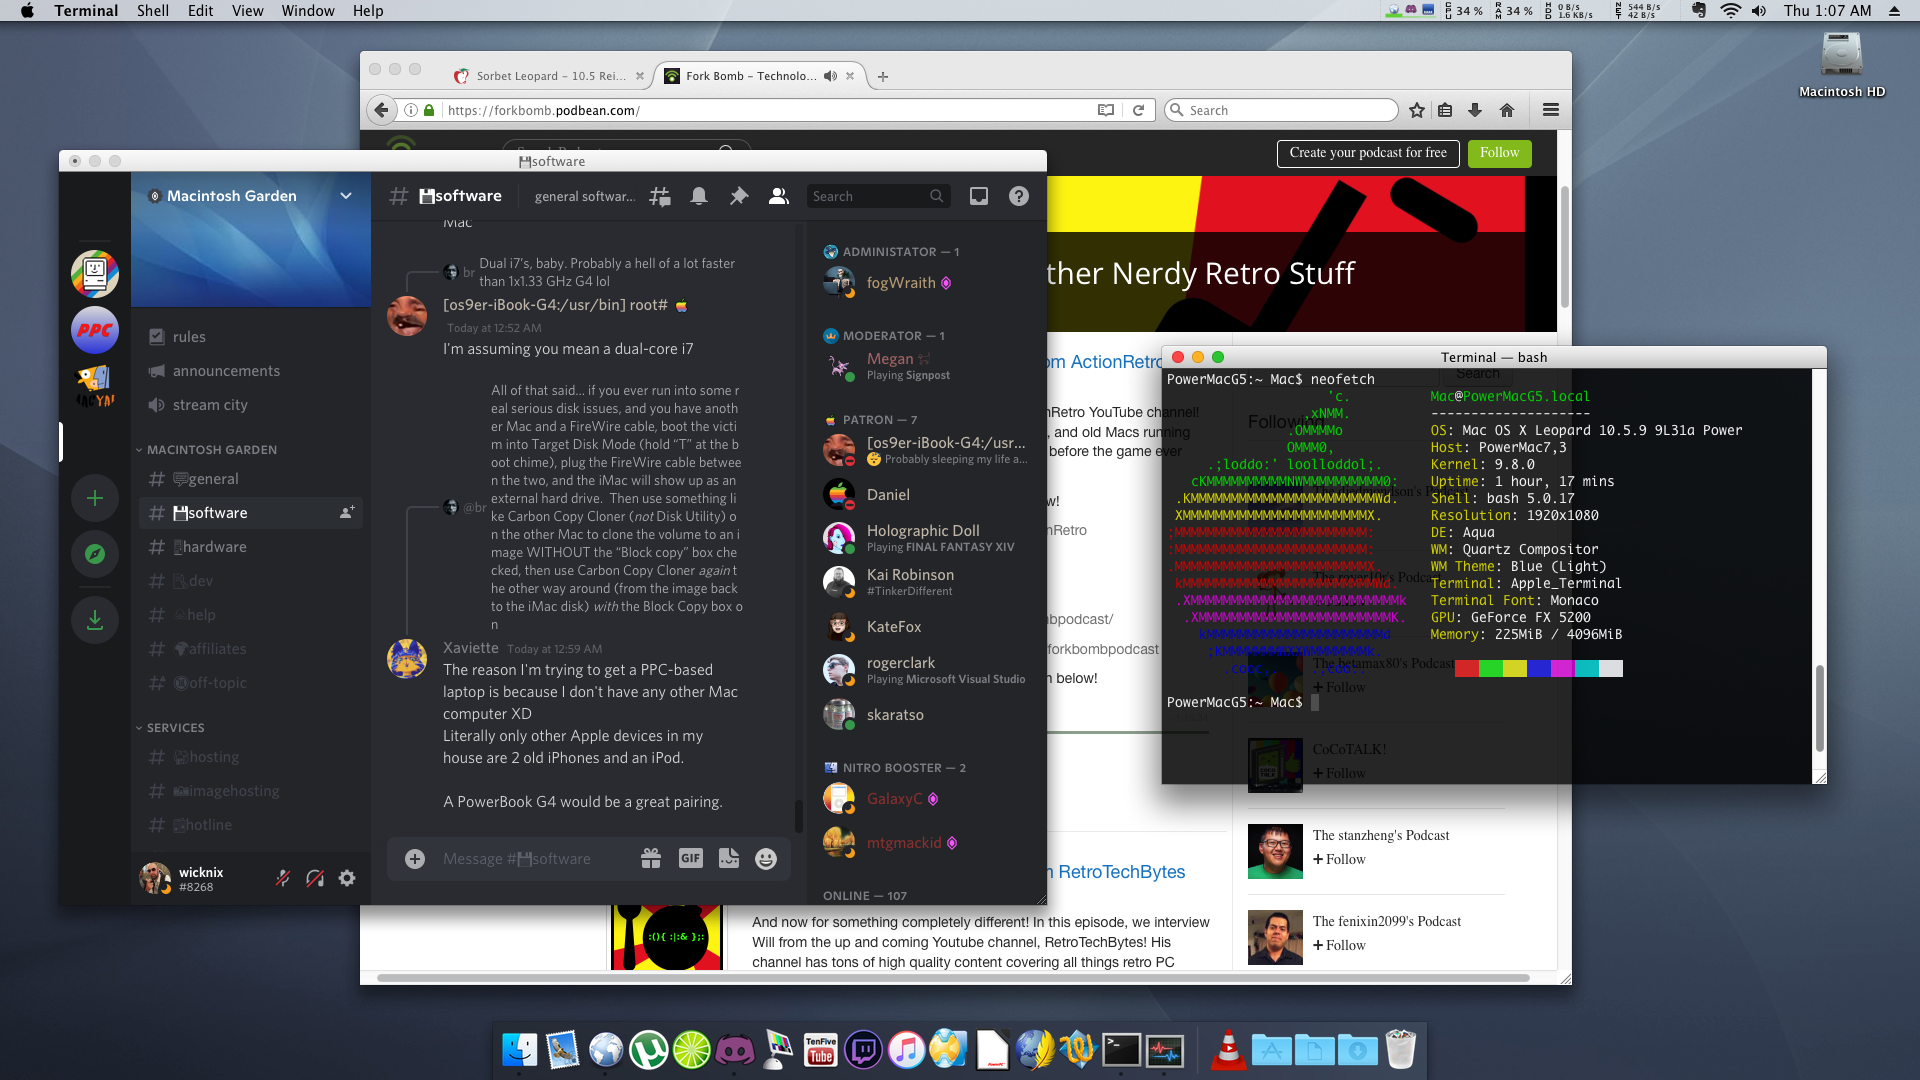The width and height of the screenshot is (1920, 1080).
Task: Click the notification bell icon in Discord
Action: coord(699,196)
